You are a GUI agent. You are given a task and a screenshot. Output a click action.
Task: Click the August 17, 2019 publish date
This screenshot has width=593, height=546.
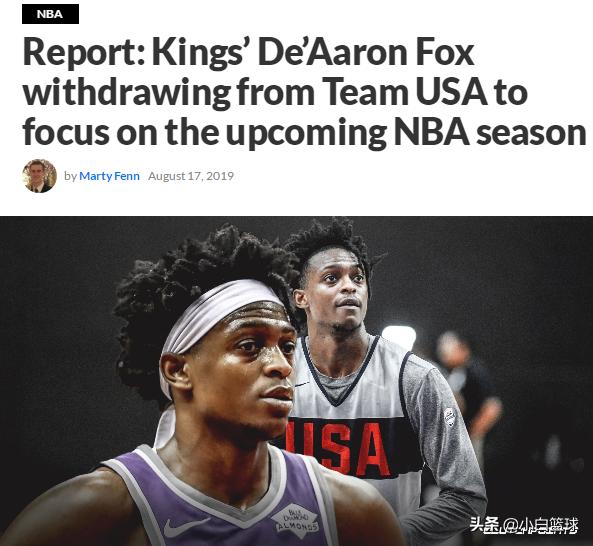pos(191,176)
